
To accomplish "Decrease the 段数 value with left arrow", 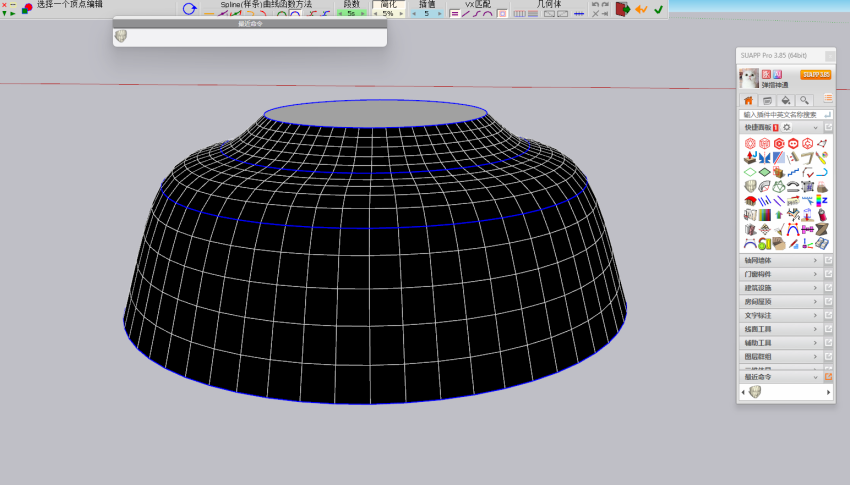I will [x=340, y=14].
